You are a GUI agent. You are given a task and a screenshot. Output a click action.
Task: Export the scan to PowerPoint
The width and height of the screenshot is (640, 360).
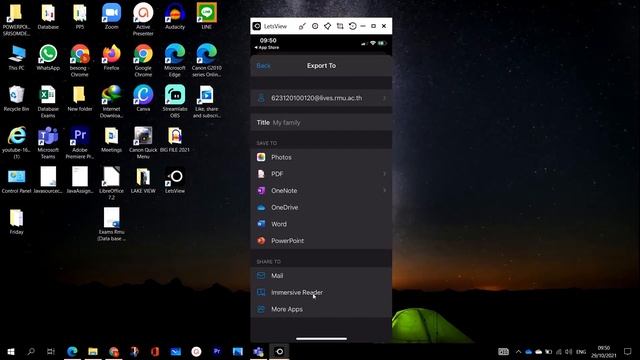pyautogui.click(x=321, y=241)
